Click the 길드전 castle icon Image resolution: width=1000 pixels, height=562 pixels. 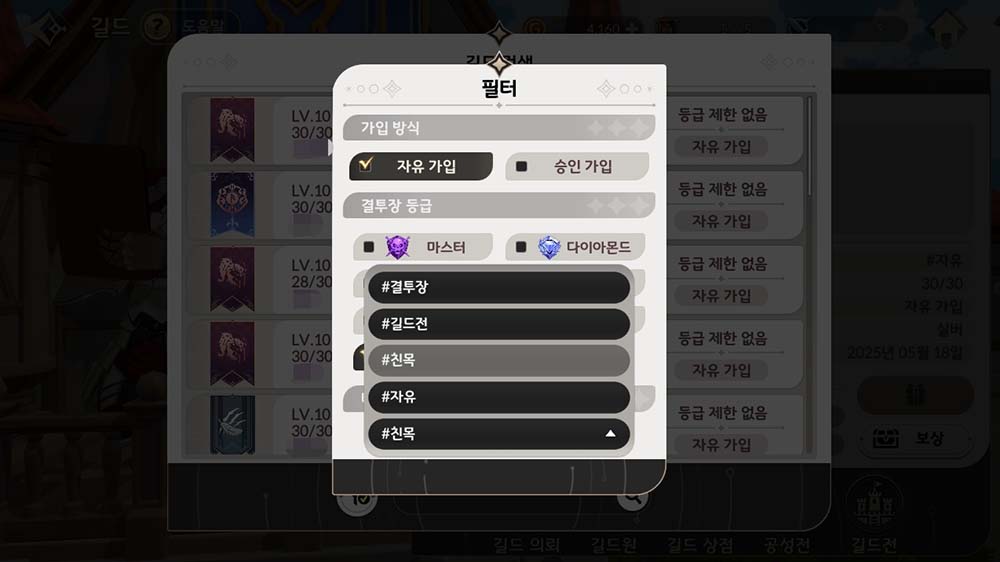click(874, 505)
